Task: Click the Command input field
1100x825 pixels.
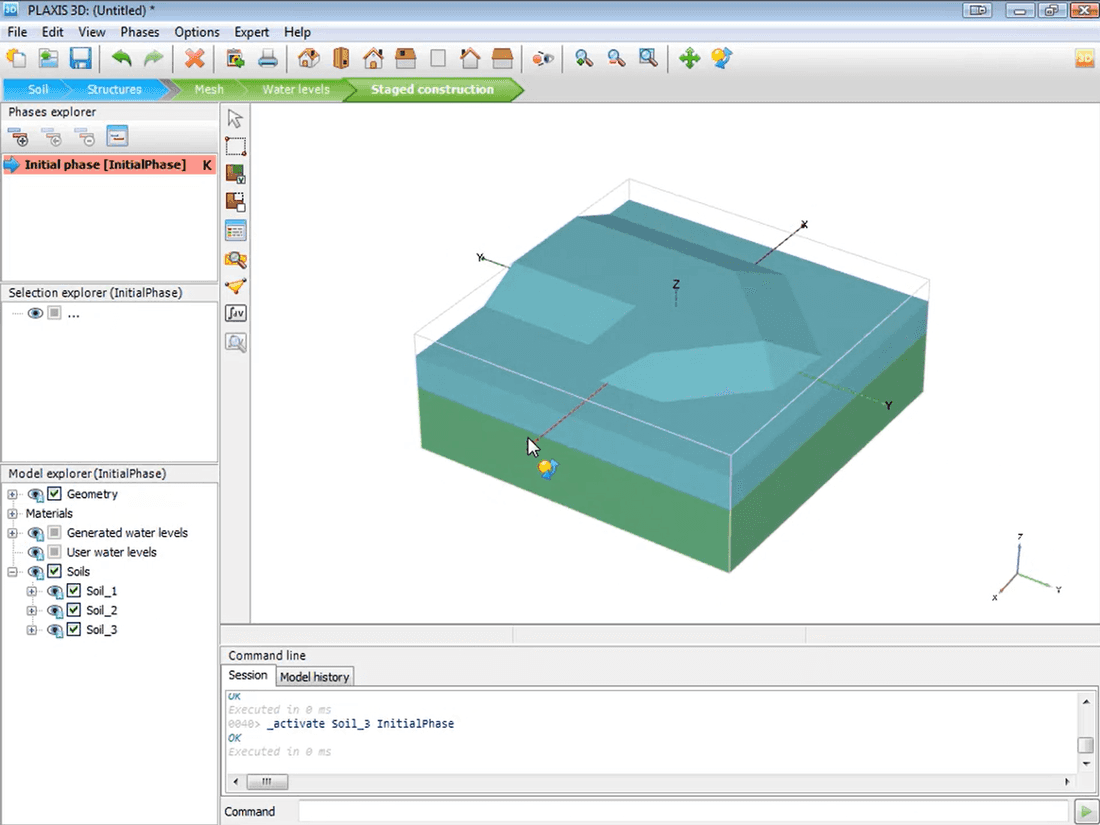Action: 683,812
